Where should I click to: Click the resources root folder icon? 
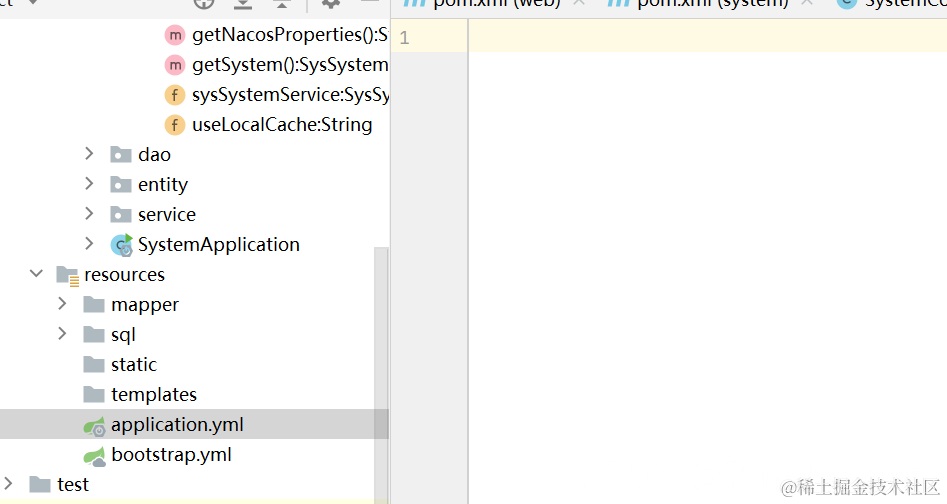click(67, 275)
